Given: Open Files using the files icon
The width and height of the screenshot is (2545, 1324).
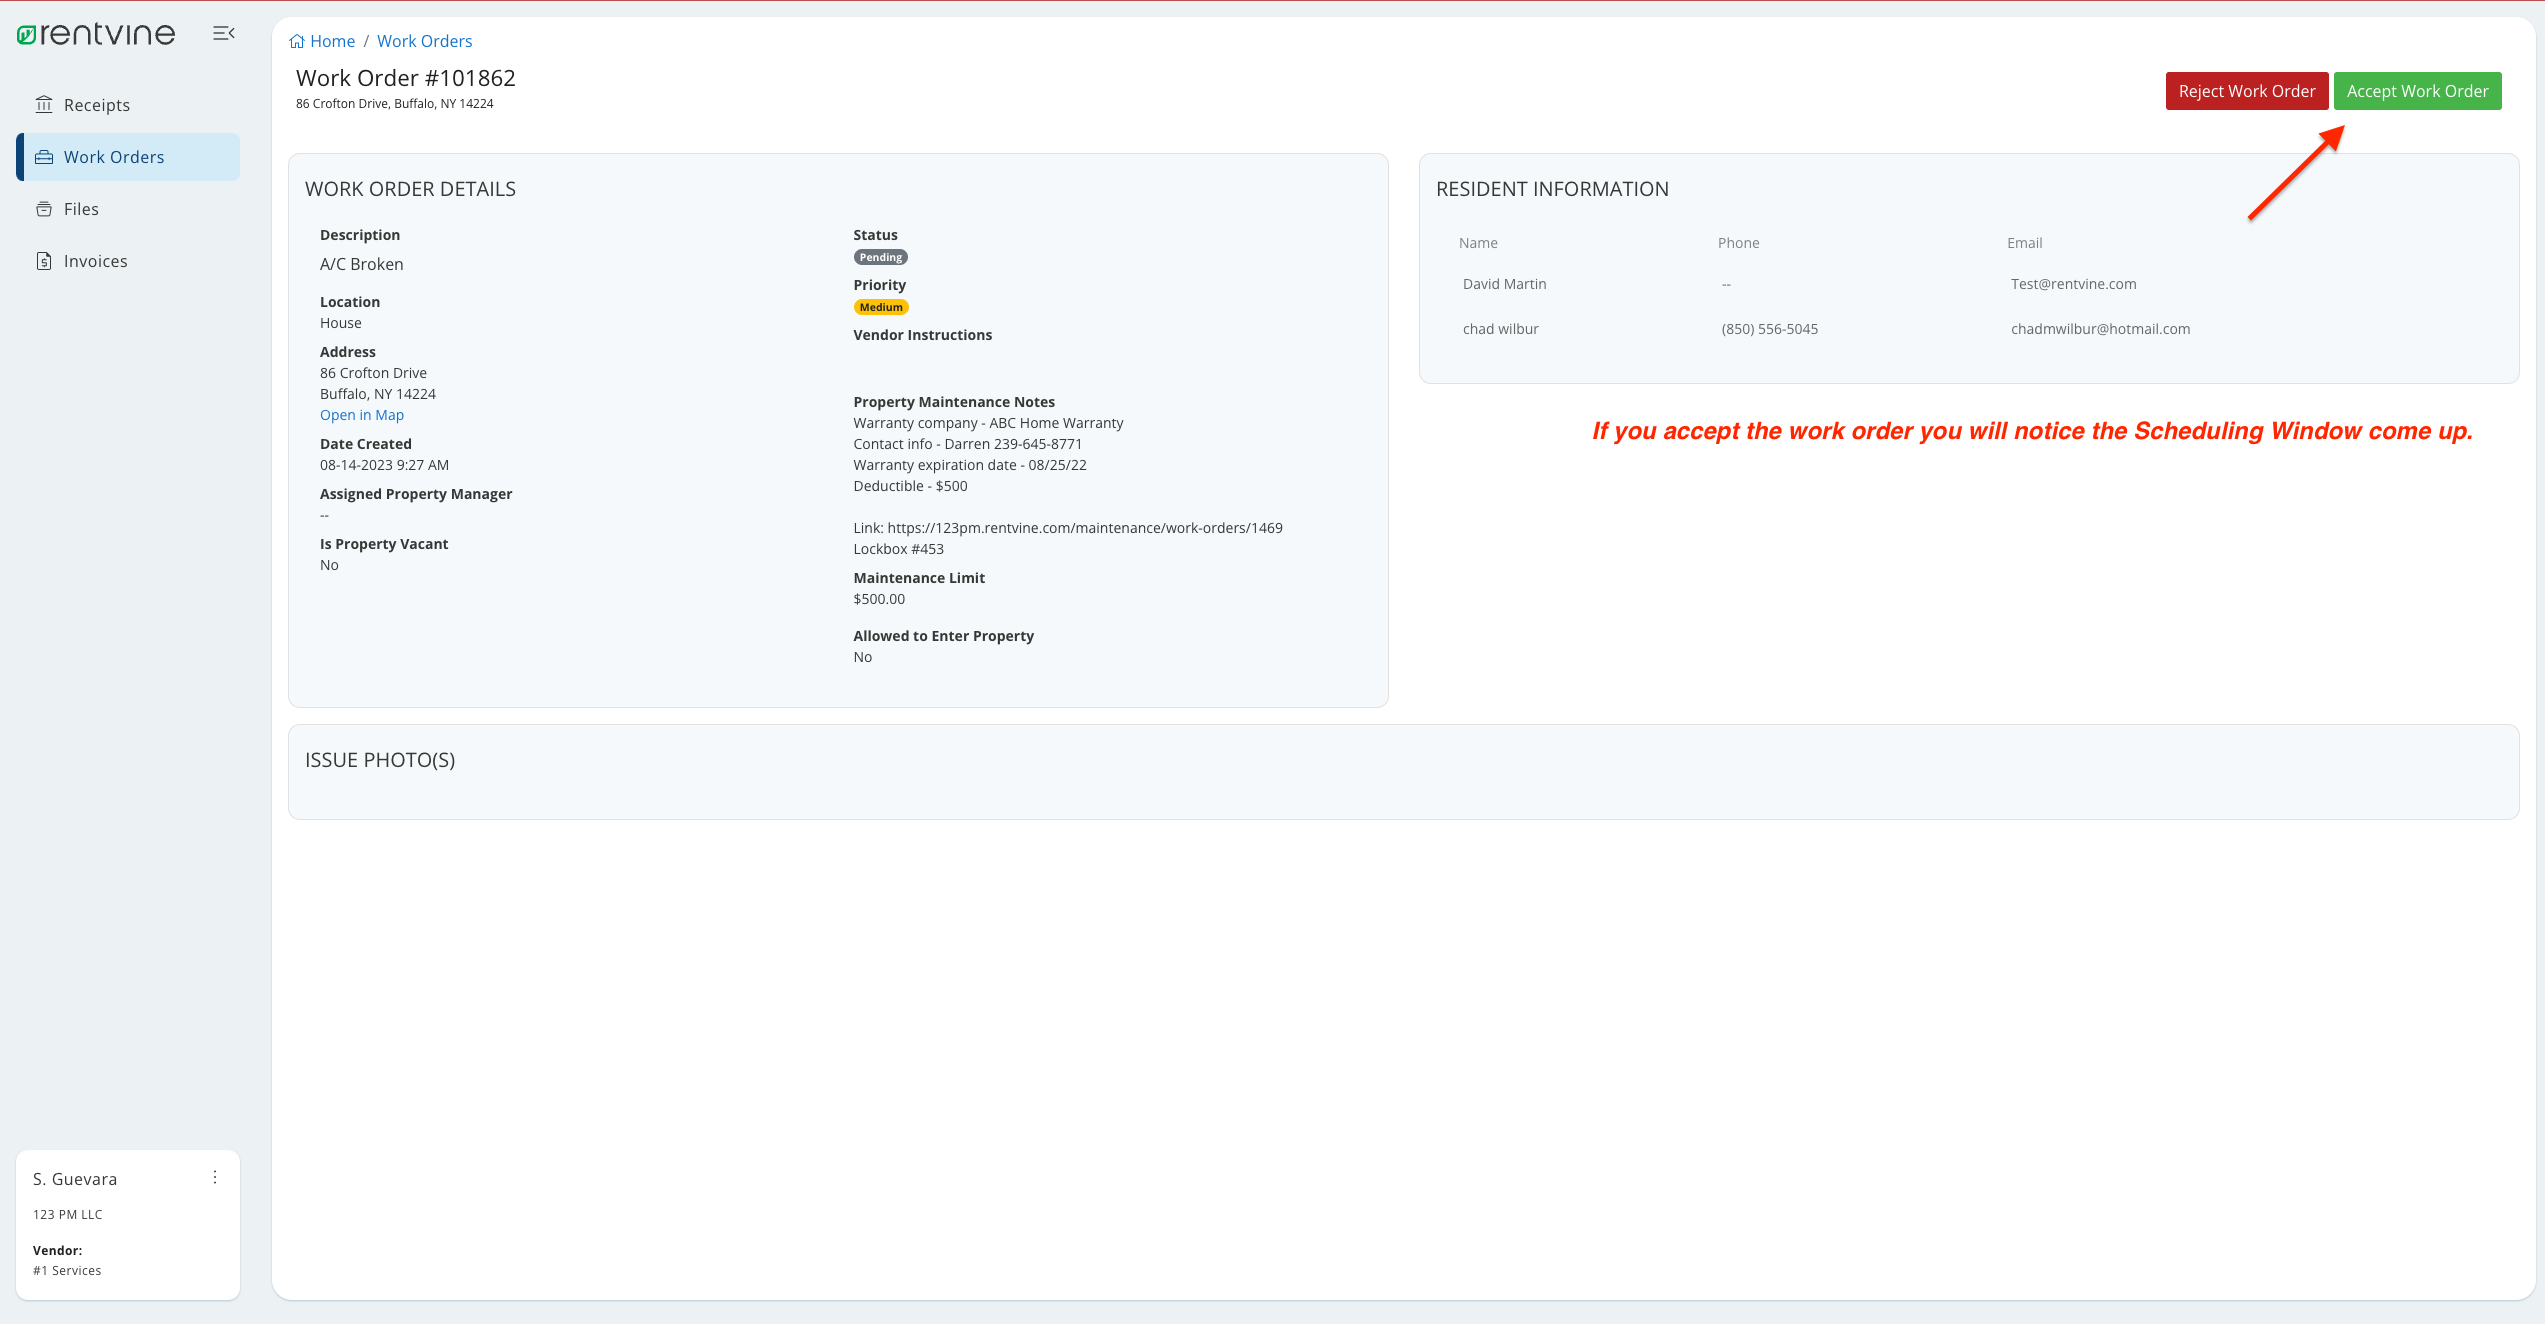Looking at the screenshot, I should (46, 208).
